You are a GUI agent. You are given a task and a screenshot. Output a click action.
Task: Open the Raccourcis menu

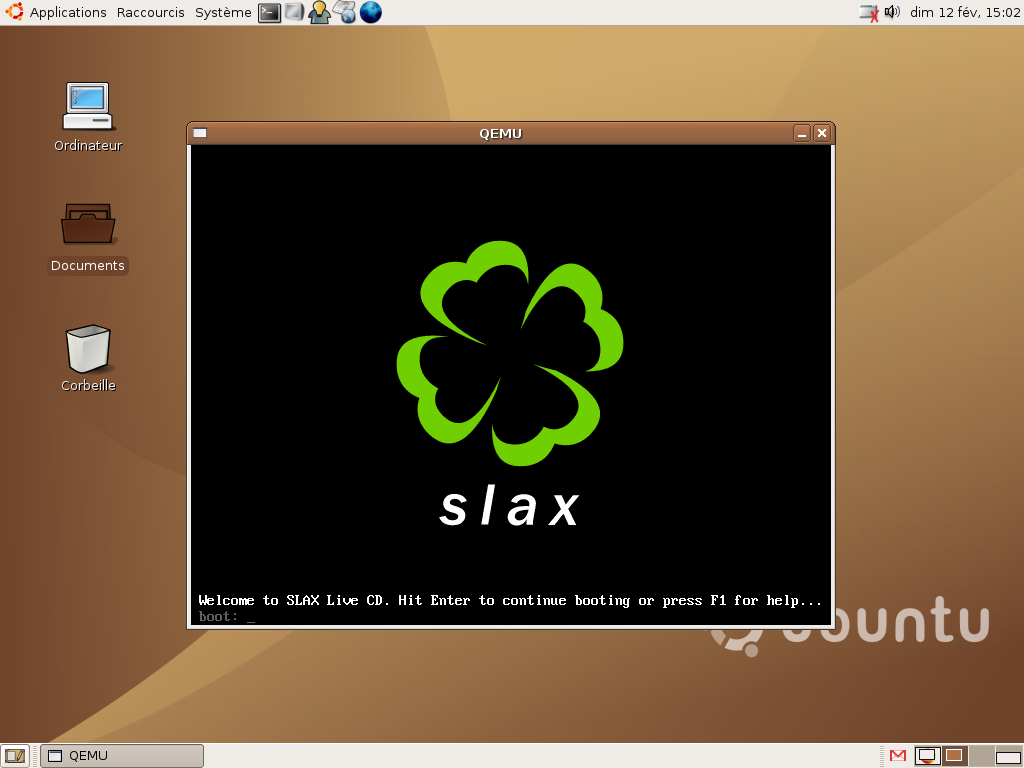pyautogui.click(x=150, y=12)
